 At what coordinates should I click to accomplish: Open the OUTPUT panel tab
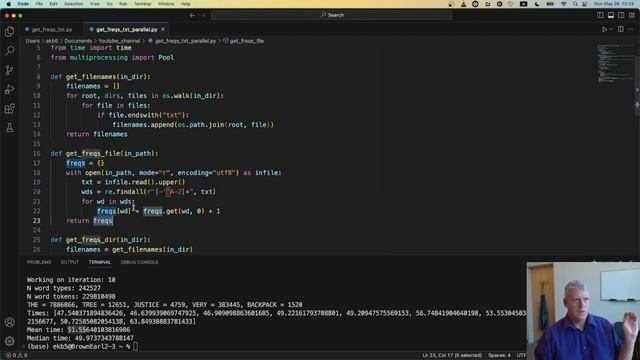coord(70,262)
